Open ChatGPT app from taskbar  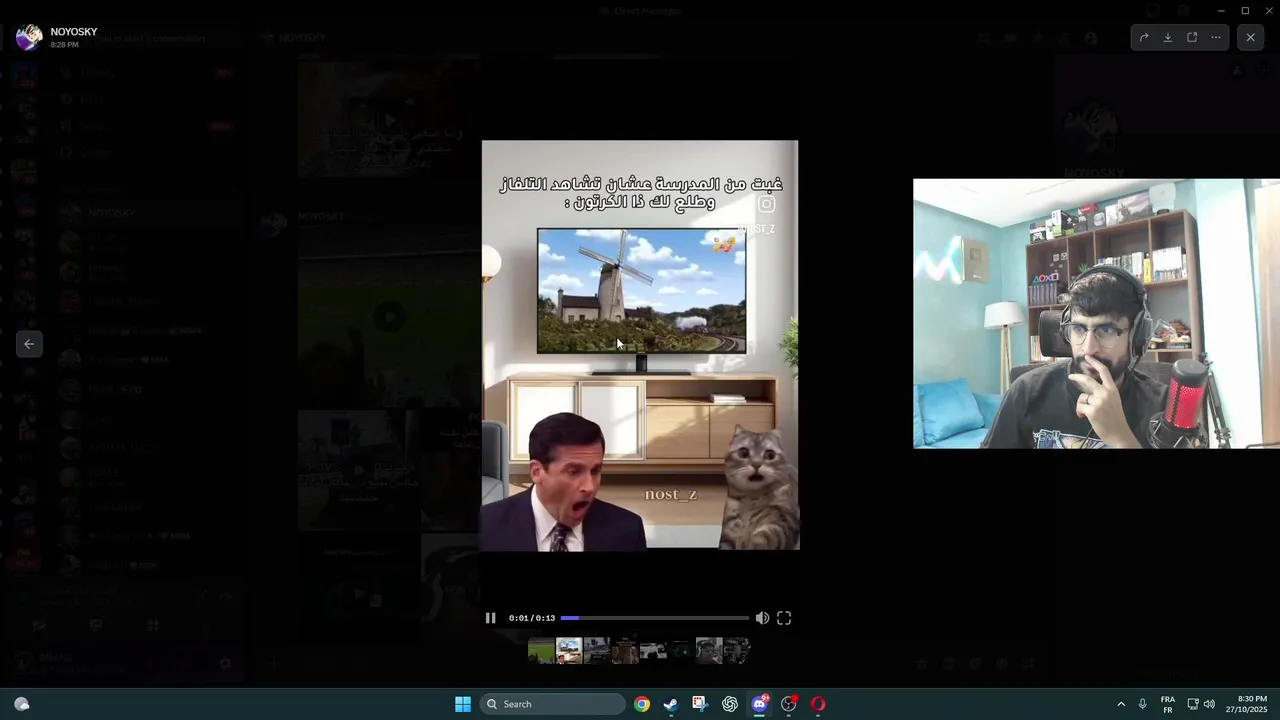[x=730, y=704]
